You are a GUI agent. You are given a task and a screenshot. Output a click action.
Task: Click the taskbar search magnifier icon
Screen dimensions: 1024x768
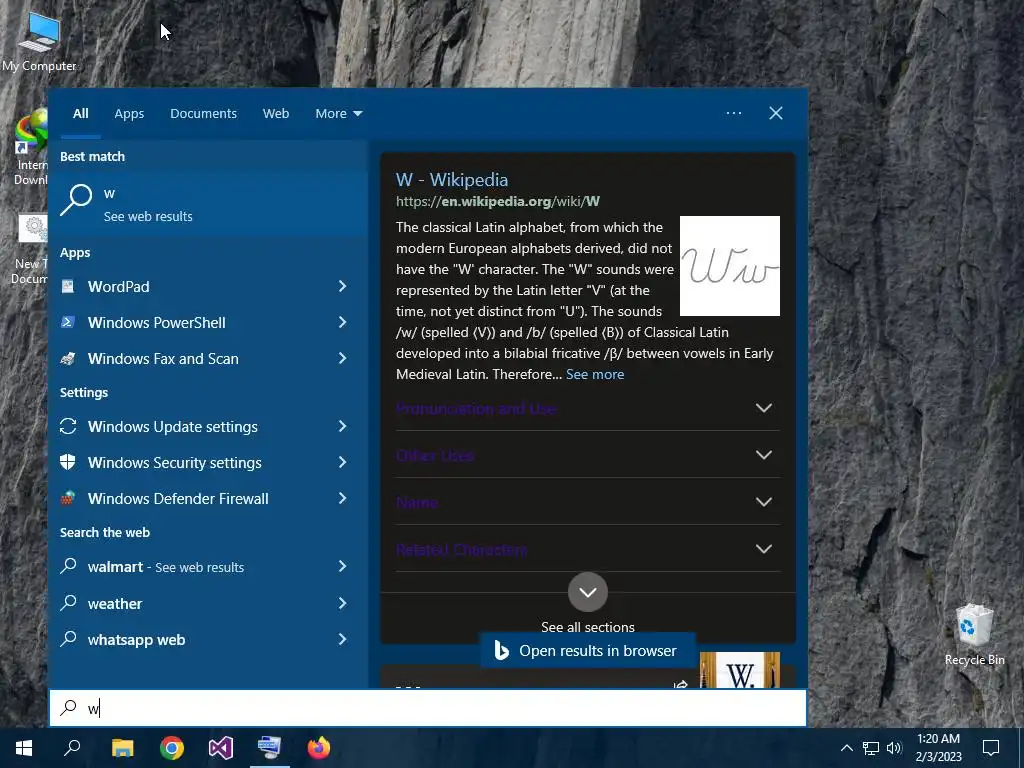click(72, 748)
